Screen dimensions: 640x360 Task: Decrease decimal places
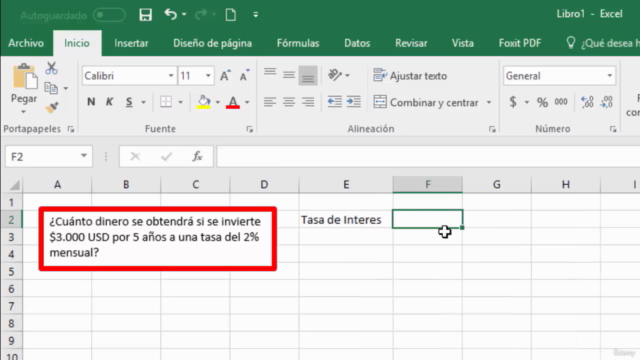tap(606, 102)
